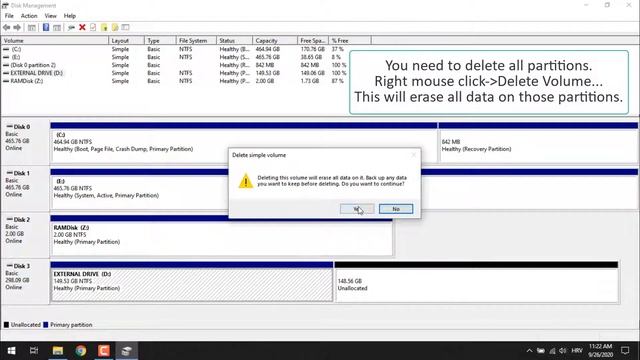Sort by the Volume column header
Viewport: 640px width, 360px height.
pyautogui.click(x=55, y=41)
